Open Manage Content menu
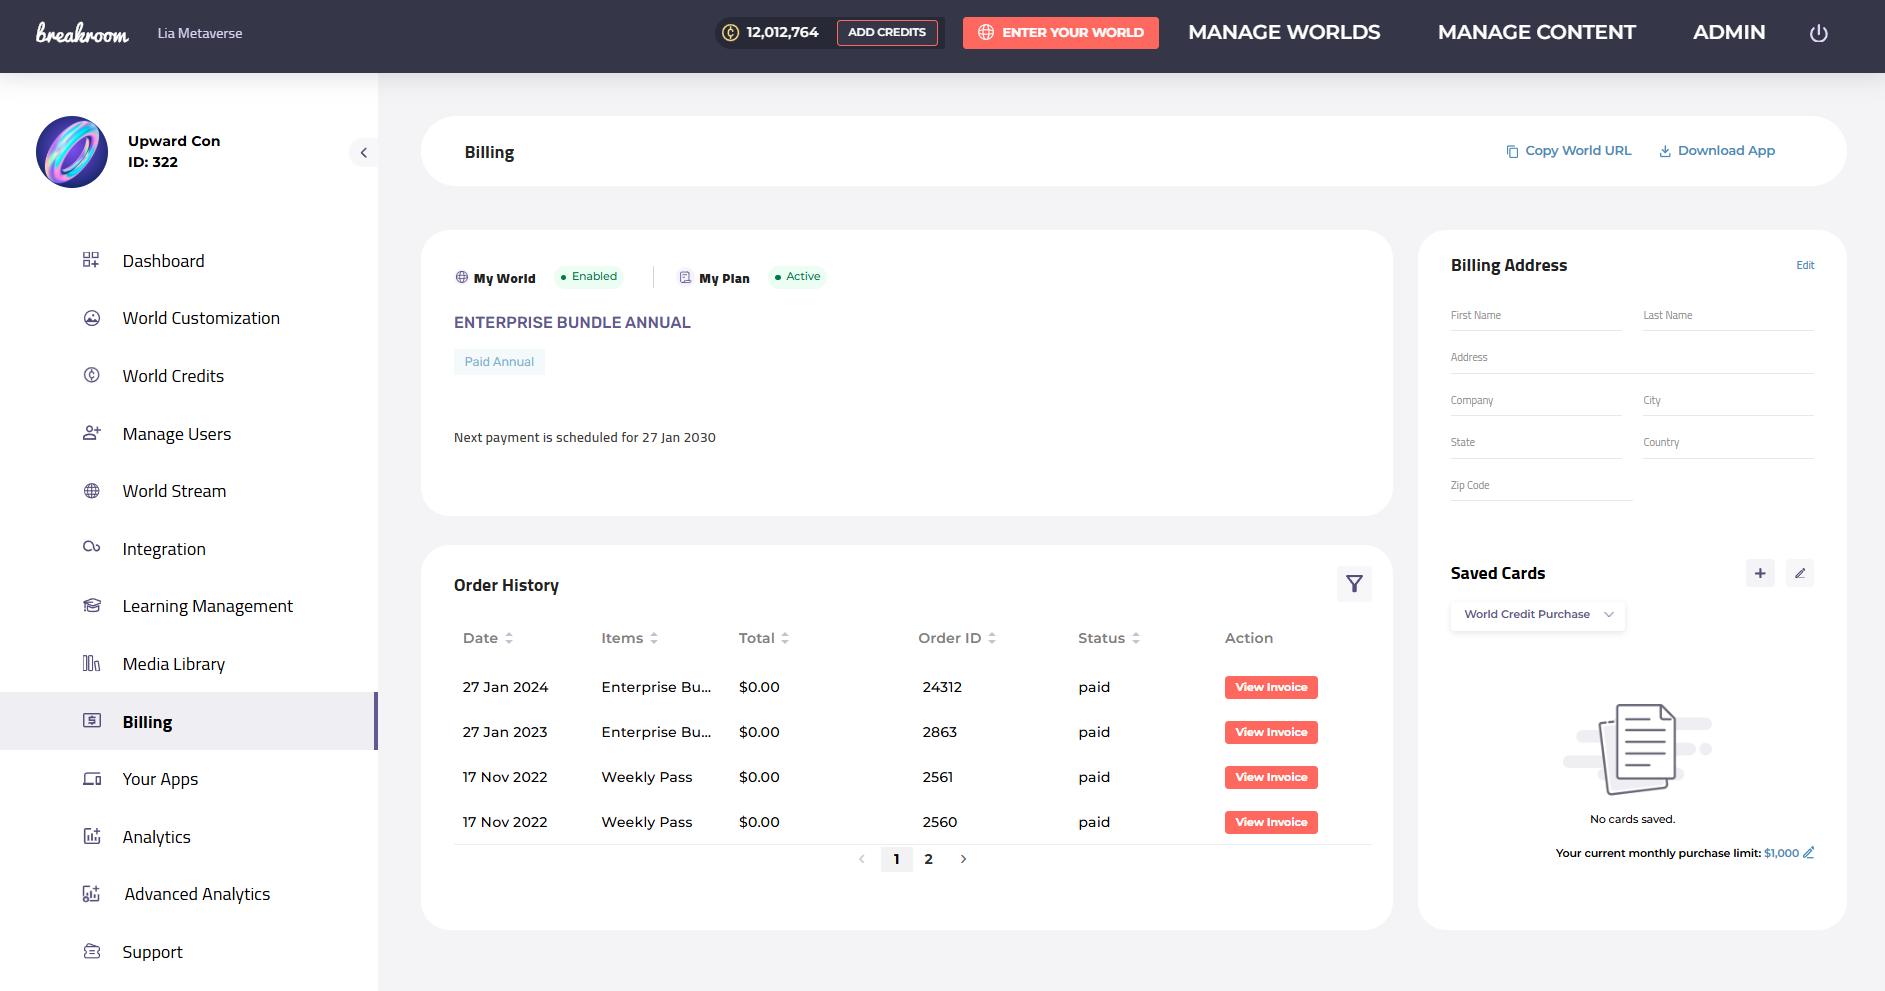Screen dimensions: 1885x991 pyautogui.click(x=1537, y=32)
